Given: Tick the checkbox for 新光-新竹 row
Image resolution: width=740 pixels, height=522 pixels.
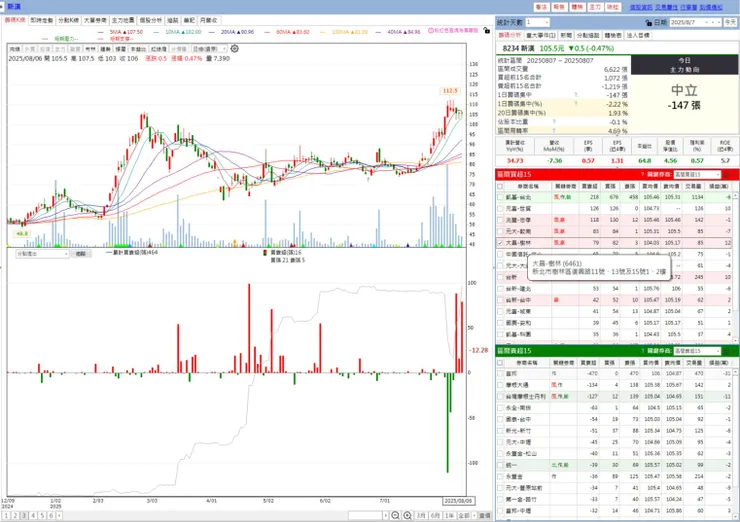Looking at the screenshot, I should [x=500, y=431].
